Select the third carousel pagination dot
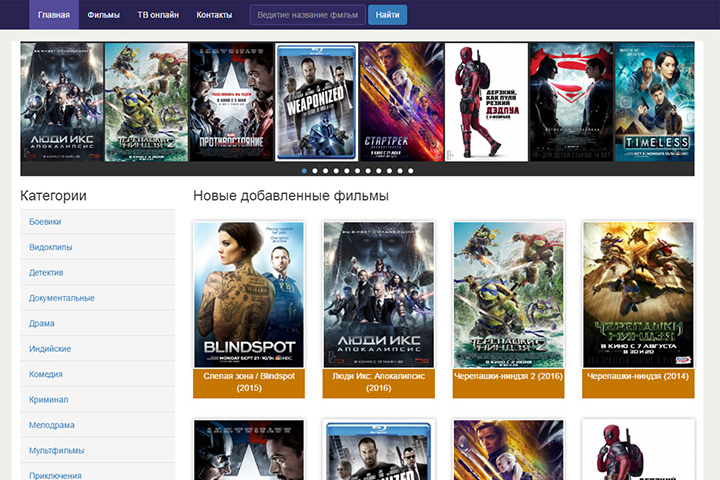Viewport: 720px width, 480px height. (x=326, y=171)
